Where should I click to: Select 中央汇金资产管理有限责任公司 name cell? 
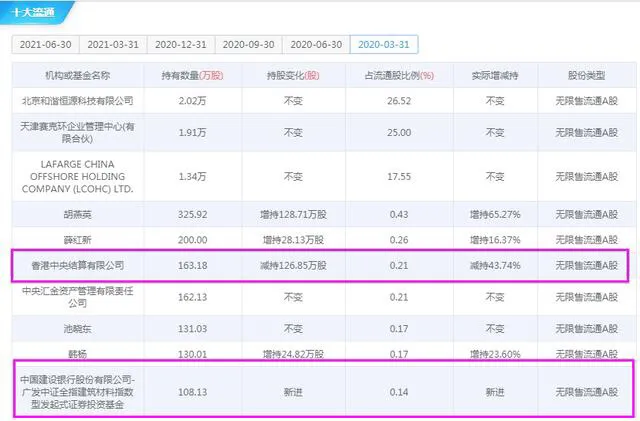[x=78, y=297]
